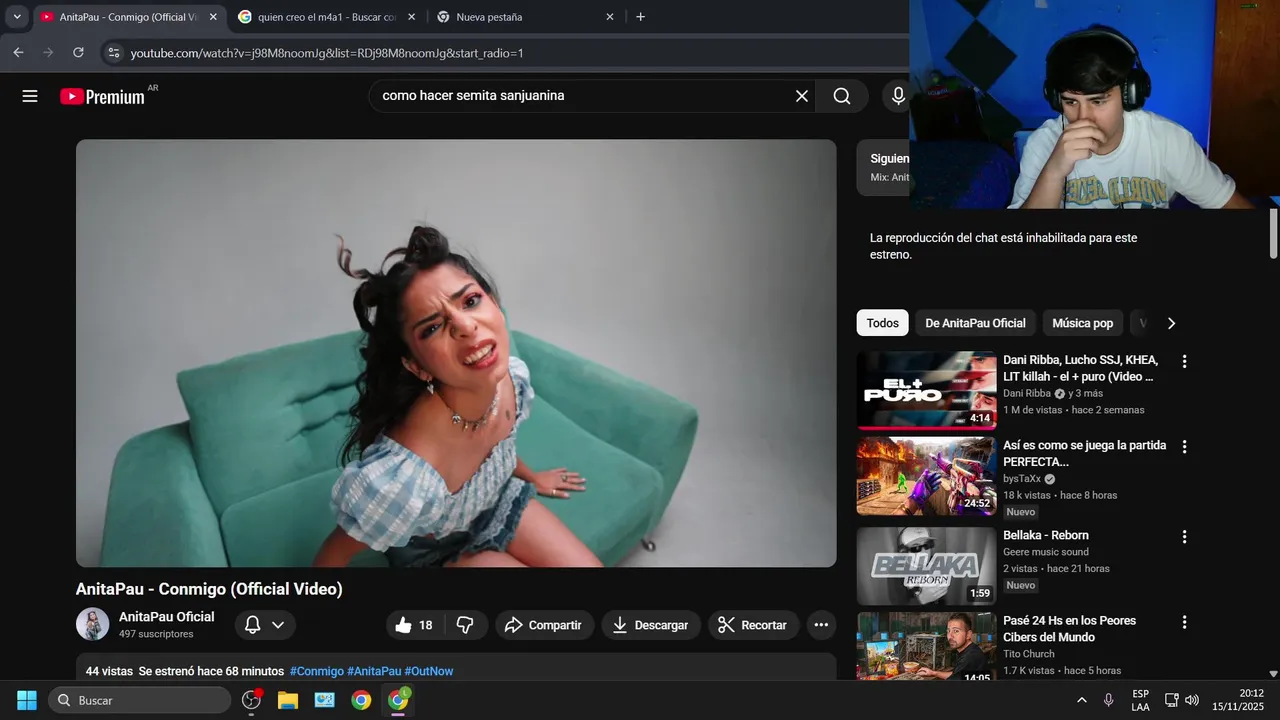Screen dimensions: 1280x720
Task: Open #Conmigo hashtag link
Action: point(316,671)
